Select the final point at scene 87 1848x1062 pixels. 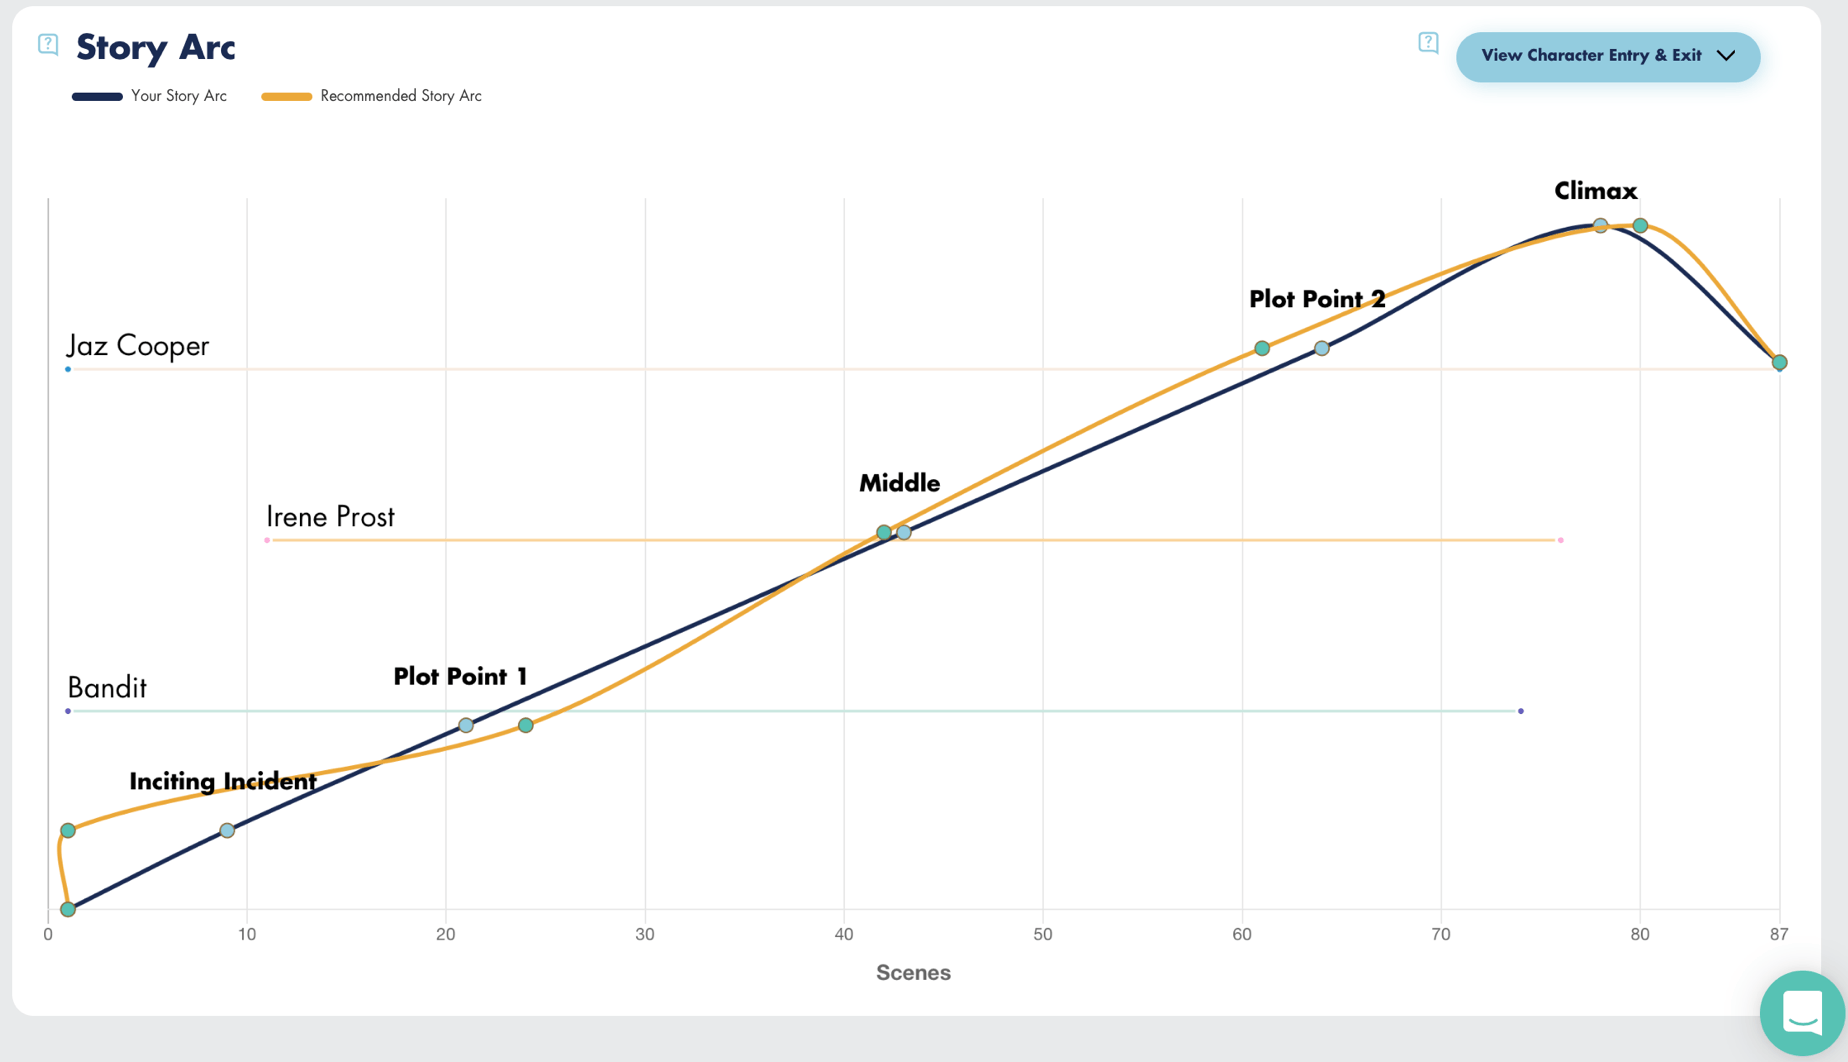pos(1779,362)
